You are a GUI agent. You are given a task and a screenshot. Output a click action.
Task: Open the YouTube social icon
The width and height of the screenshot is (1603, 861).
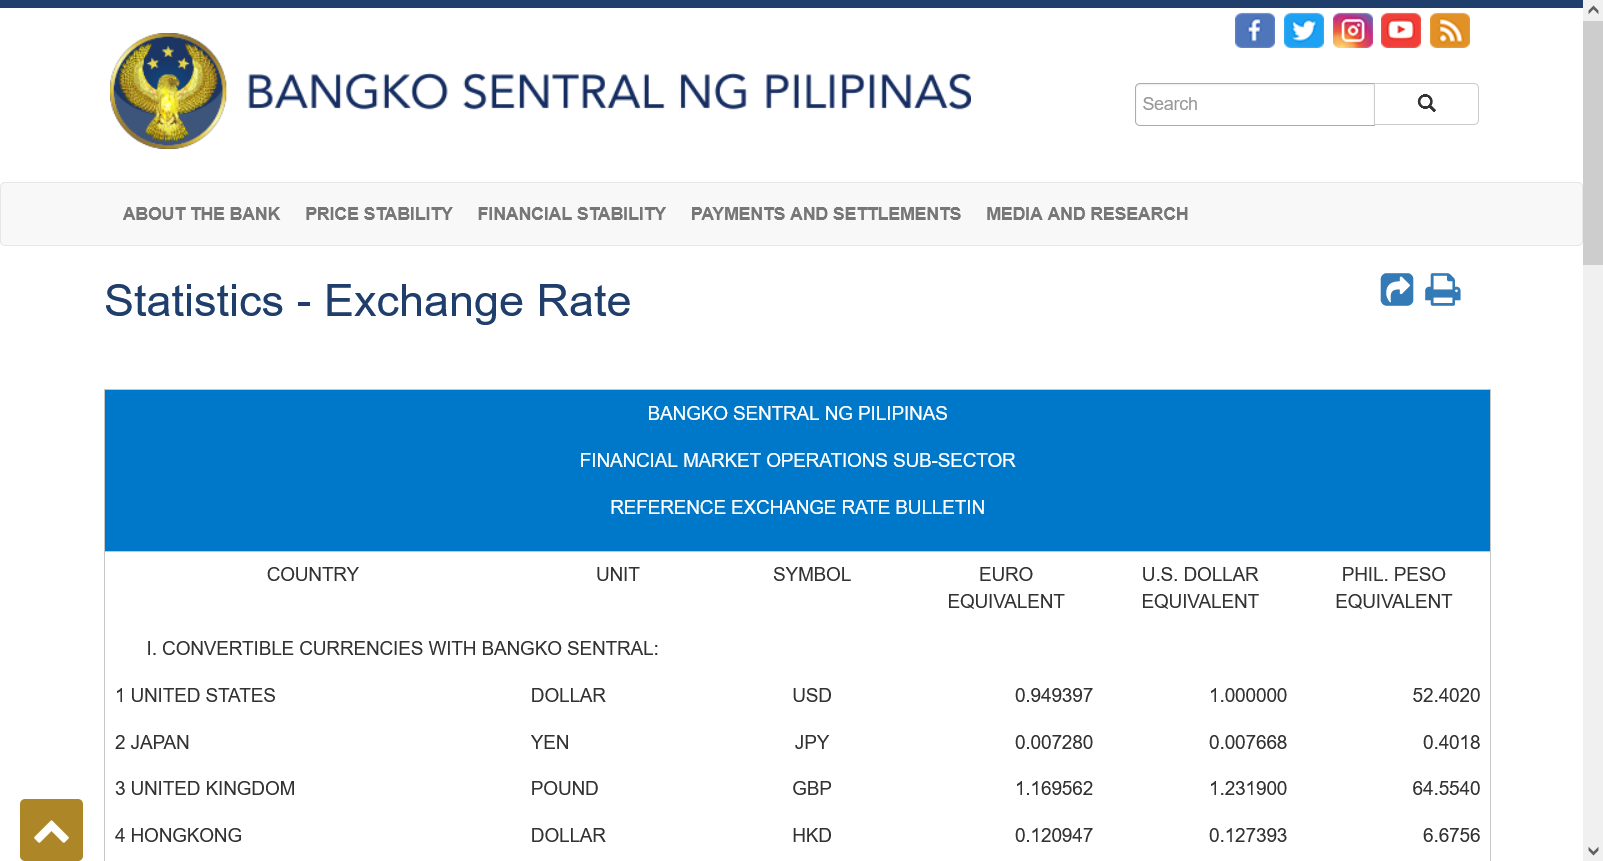(x=1401, y=31)
